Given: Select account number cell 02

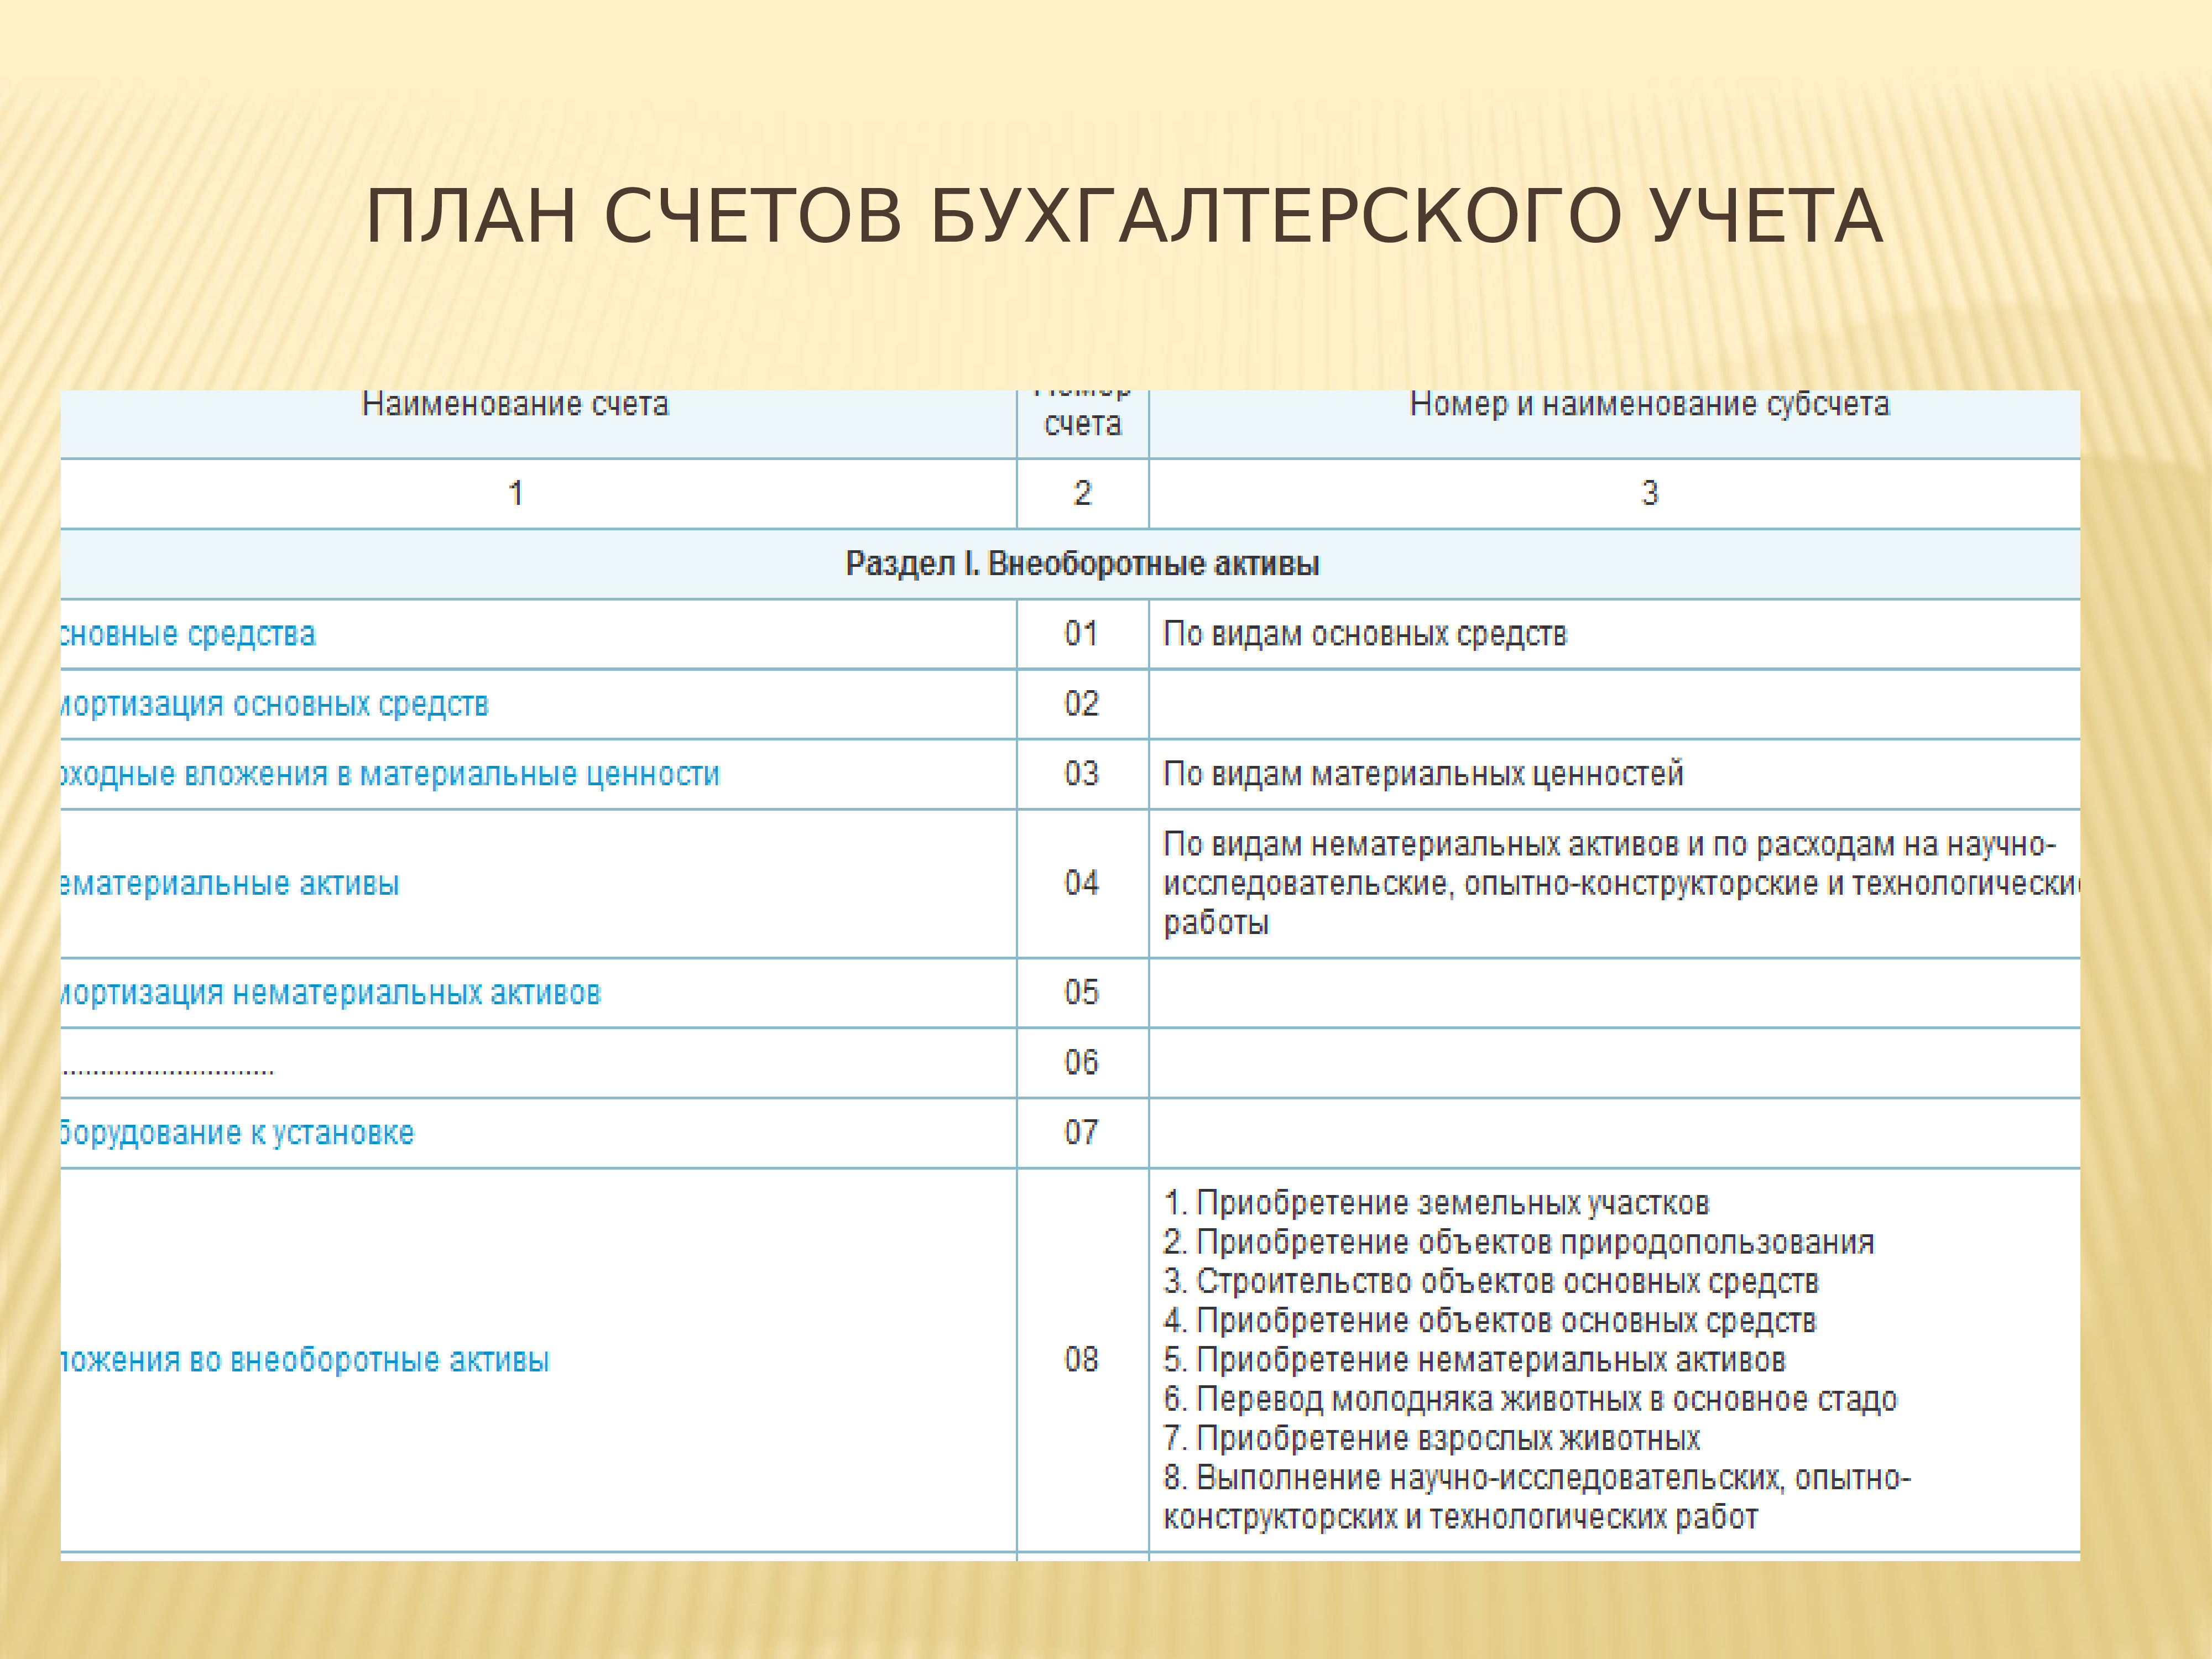Looking at the screenshot, I should [1082, 704].
